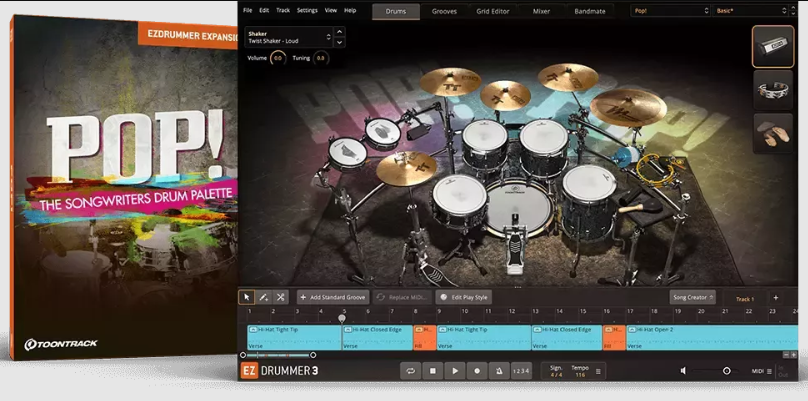Click the Add Standard Groove button
The image size is (808, 401).
click(333, 297)
